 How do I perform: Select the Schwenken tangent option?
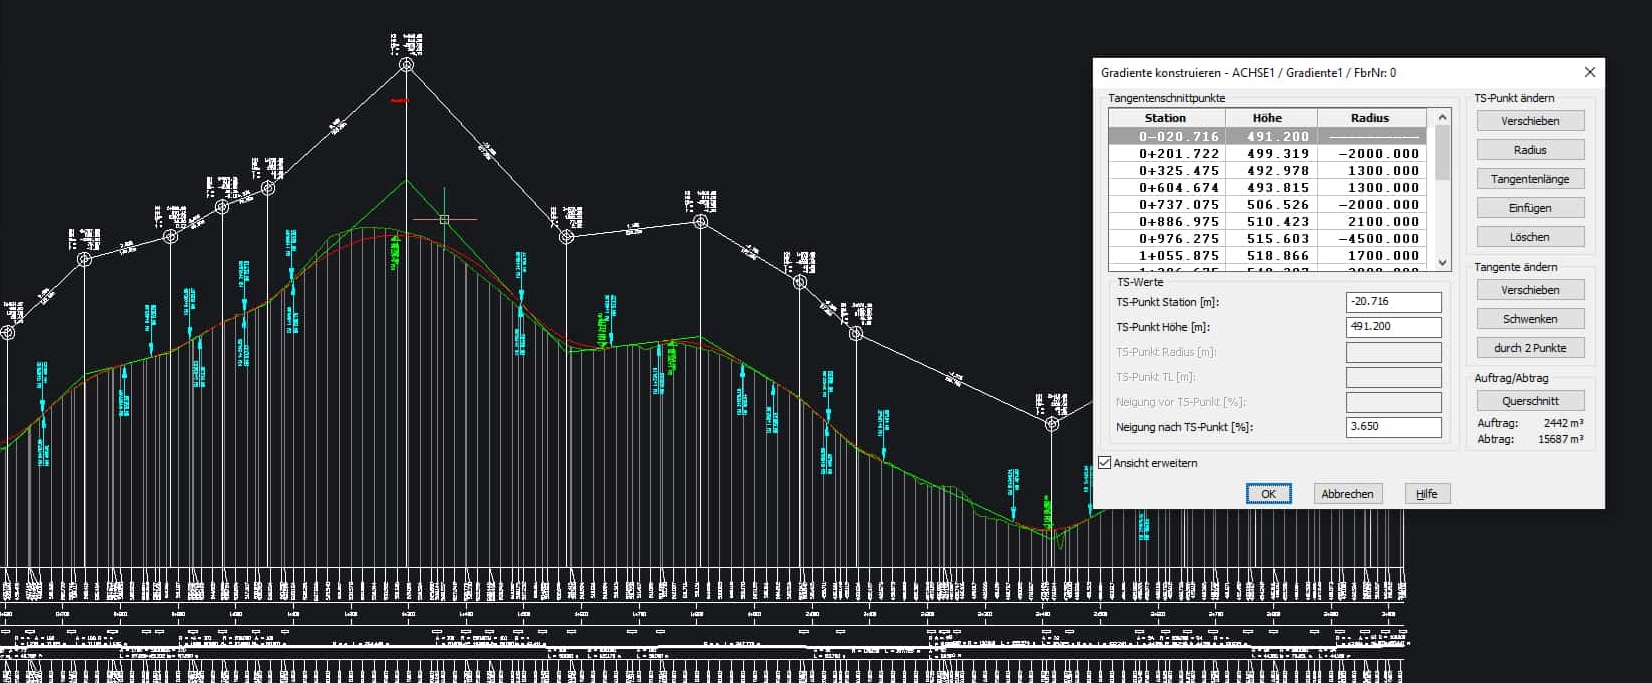point(1530,319)
